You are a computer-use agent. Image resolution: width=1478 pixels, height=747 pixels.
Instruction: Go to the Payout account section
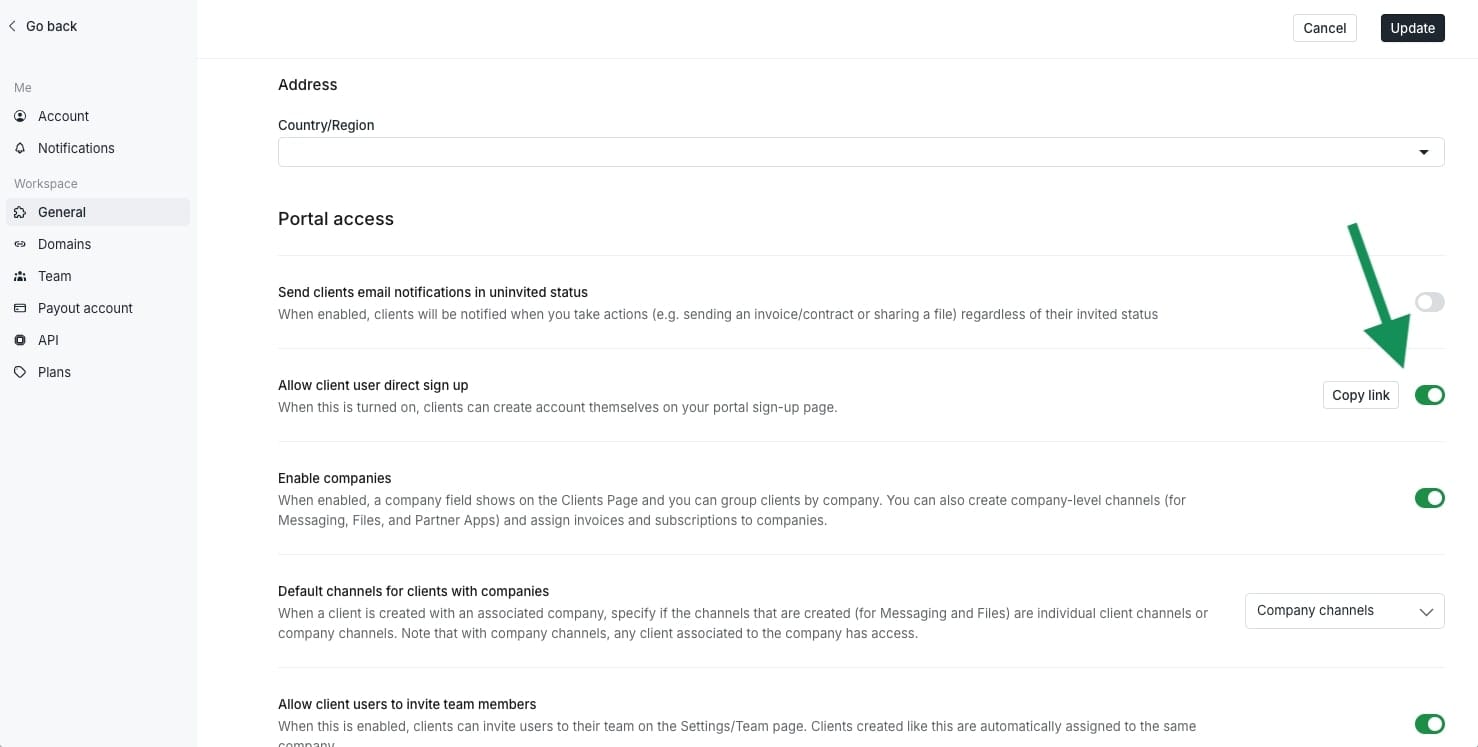(85, 308)
